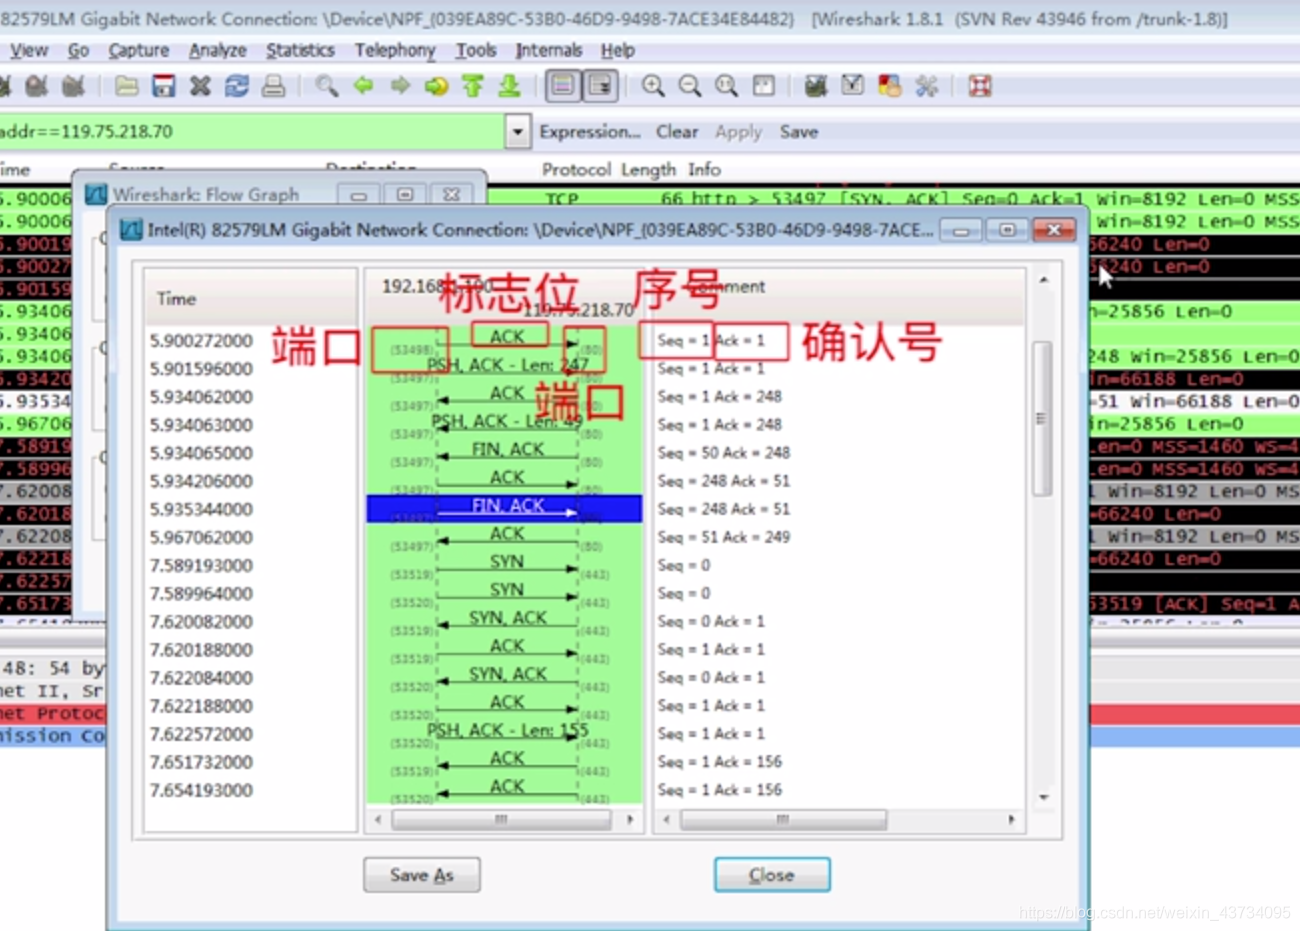Screen dimensions: 1300x931
Task: Click the Expression... filter button
Action: [x=590, y=132]
